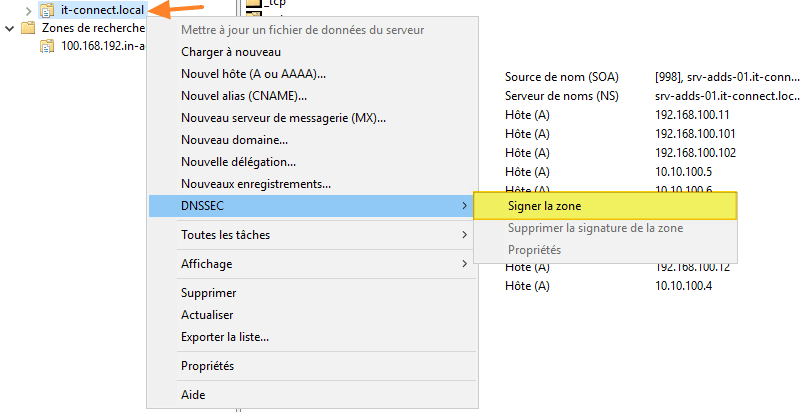
Task: Select Zones de recherche tree label
Action: pyautogui.click(x=93, y=28)
